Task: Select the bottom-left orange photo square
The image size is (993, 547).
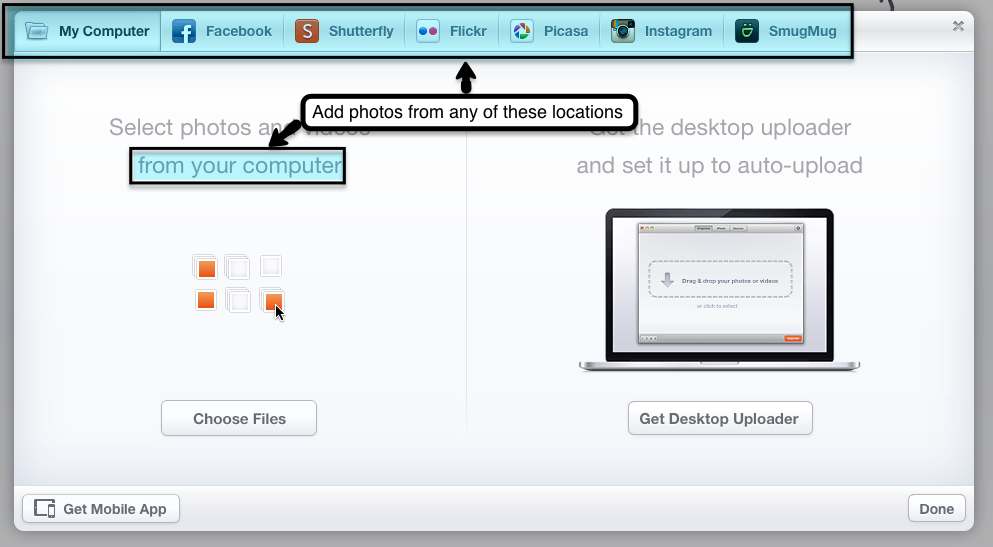Action: pos(206,300)
